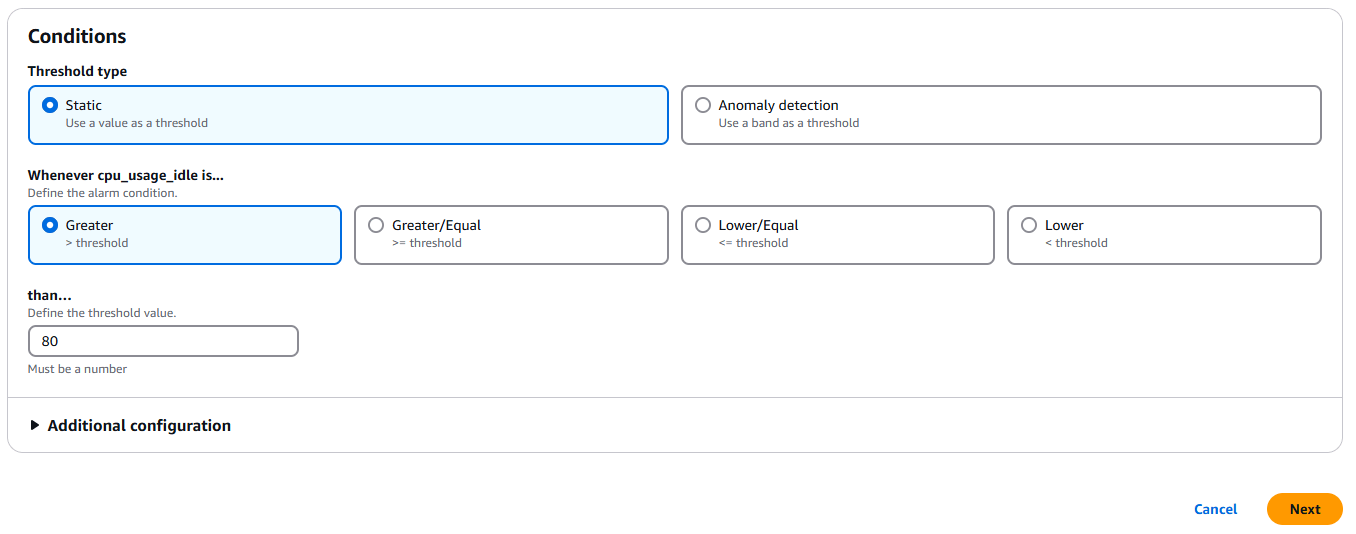Click the Cancel link

(1215, 509)
